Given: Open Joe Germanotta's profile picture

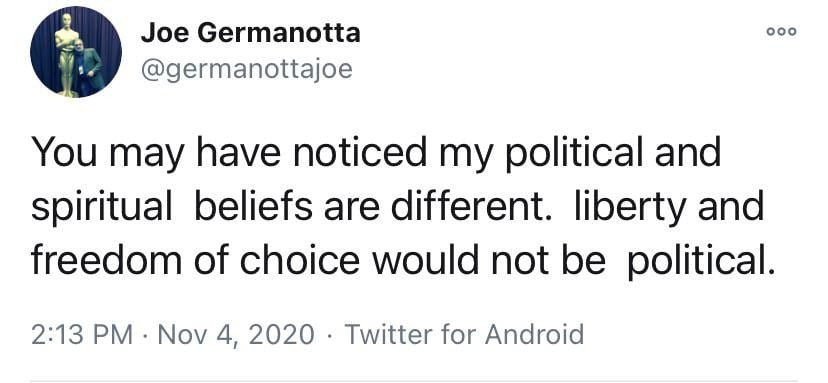Looking at the screenshot, I should [76, 52].
